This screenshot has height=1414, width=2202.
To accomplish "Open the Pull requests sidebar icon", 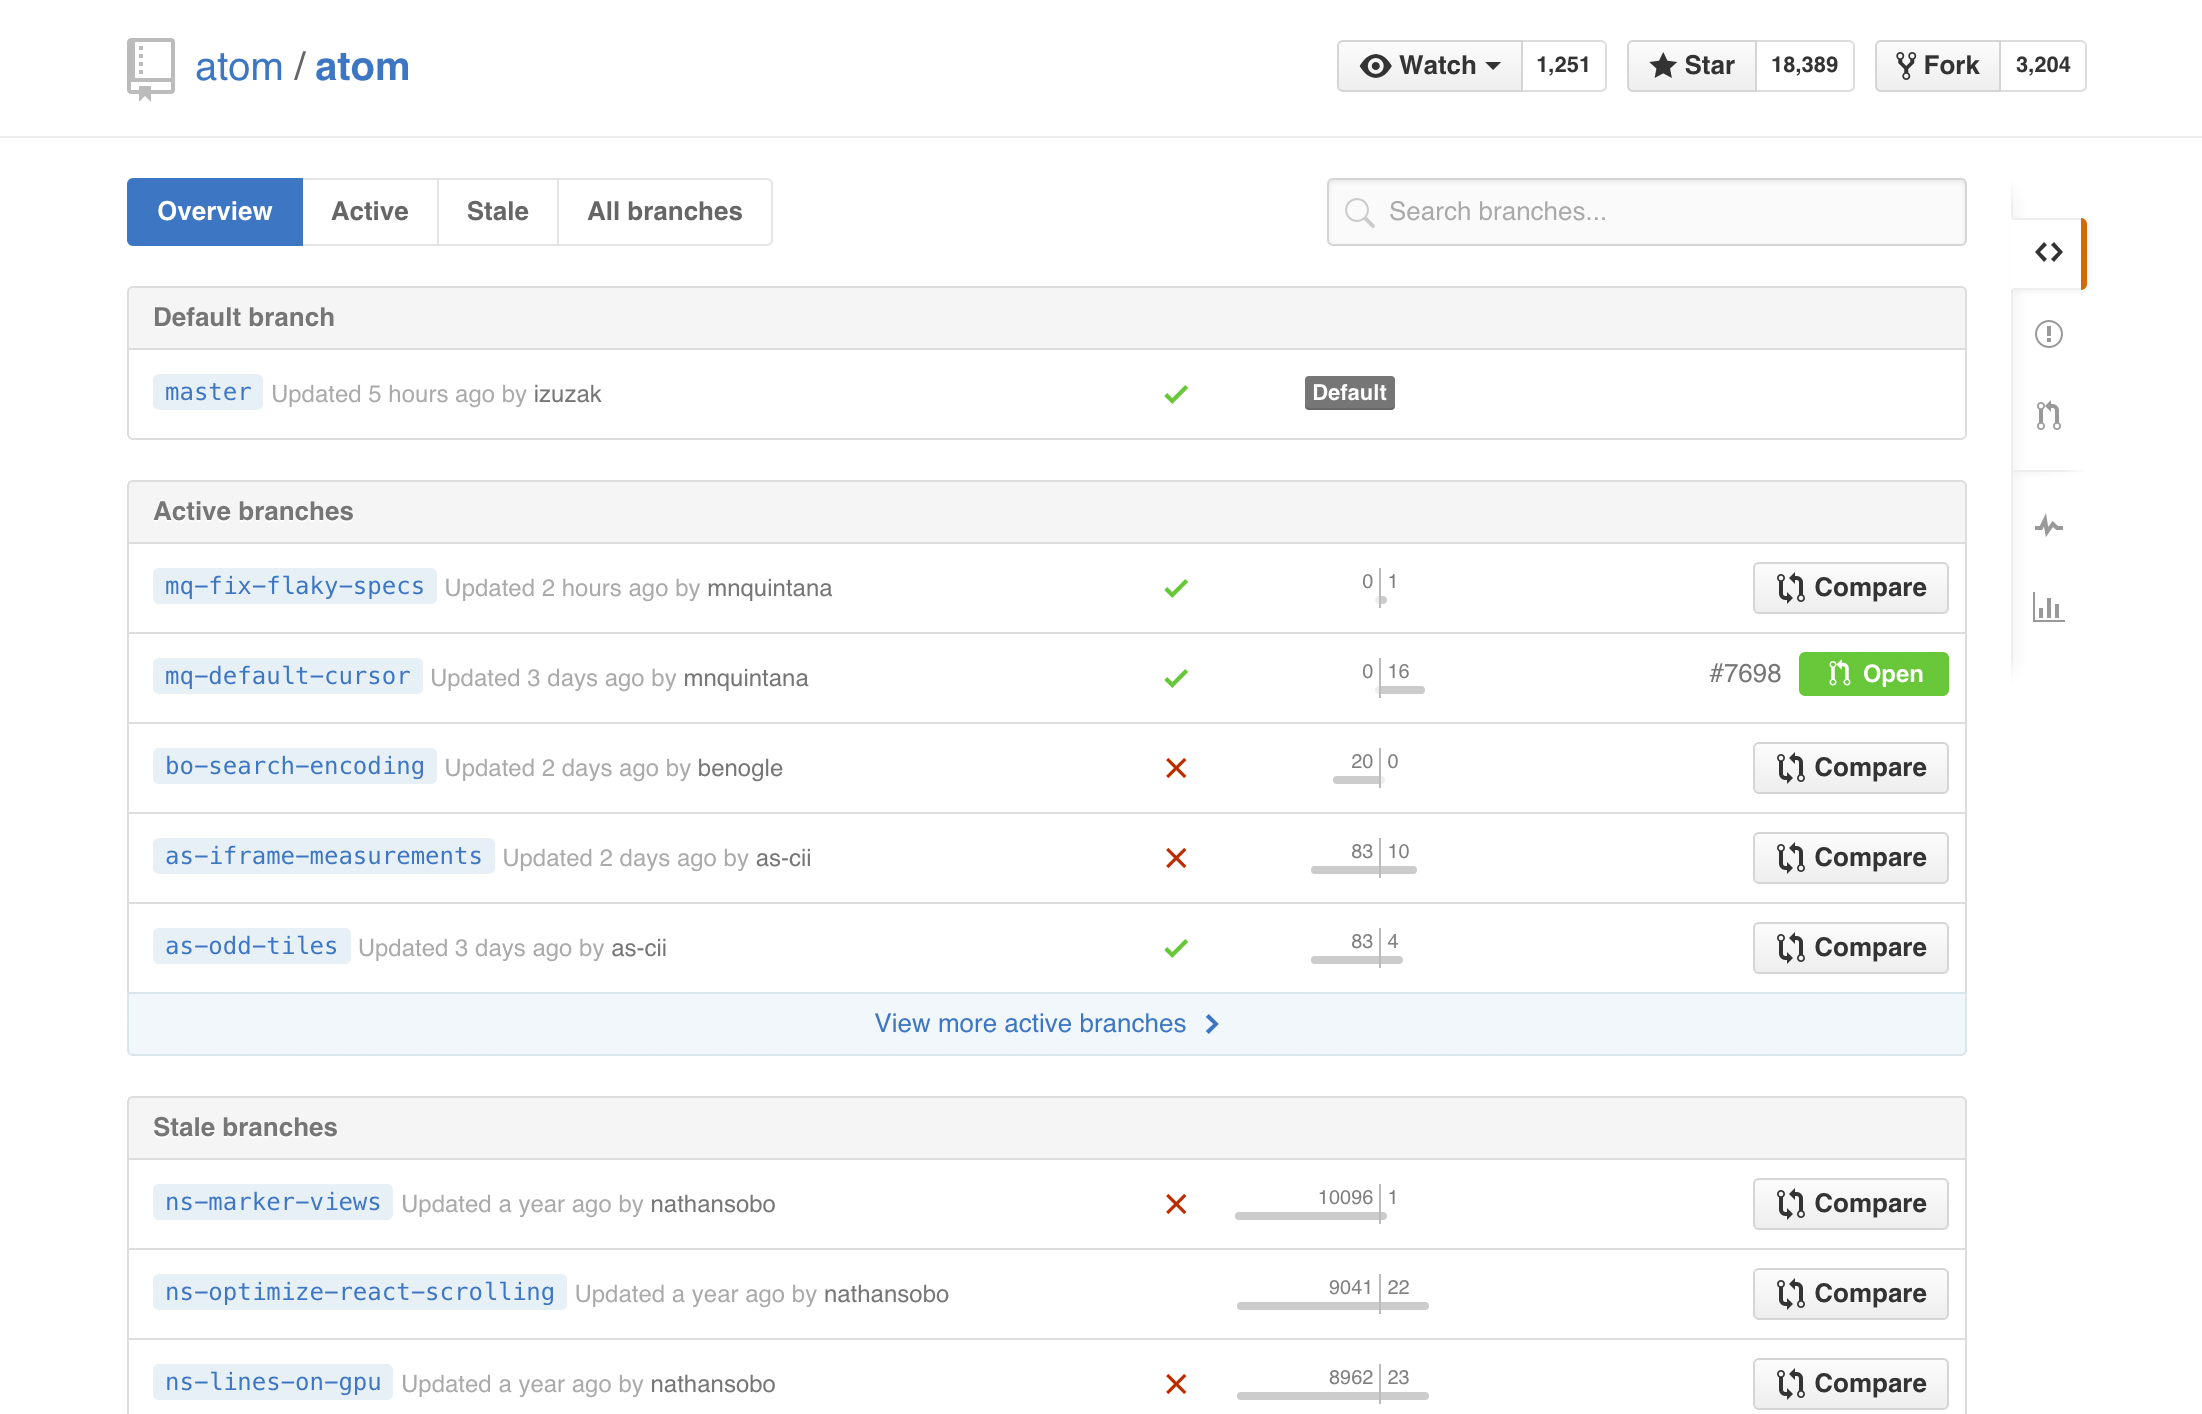I will pos(2049,415).
